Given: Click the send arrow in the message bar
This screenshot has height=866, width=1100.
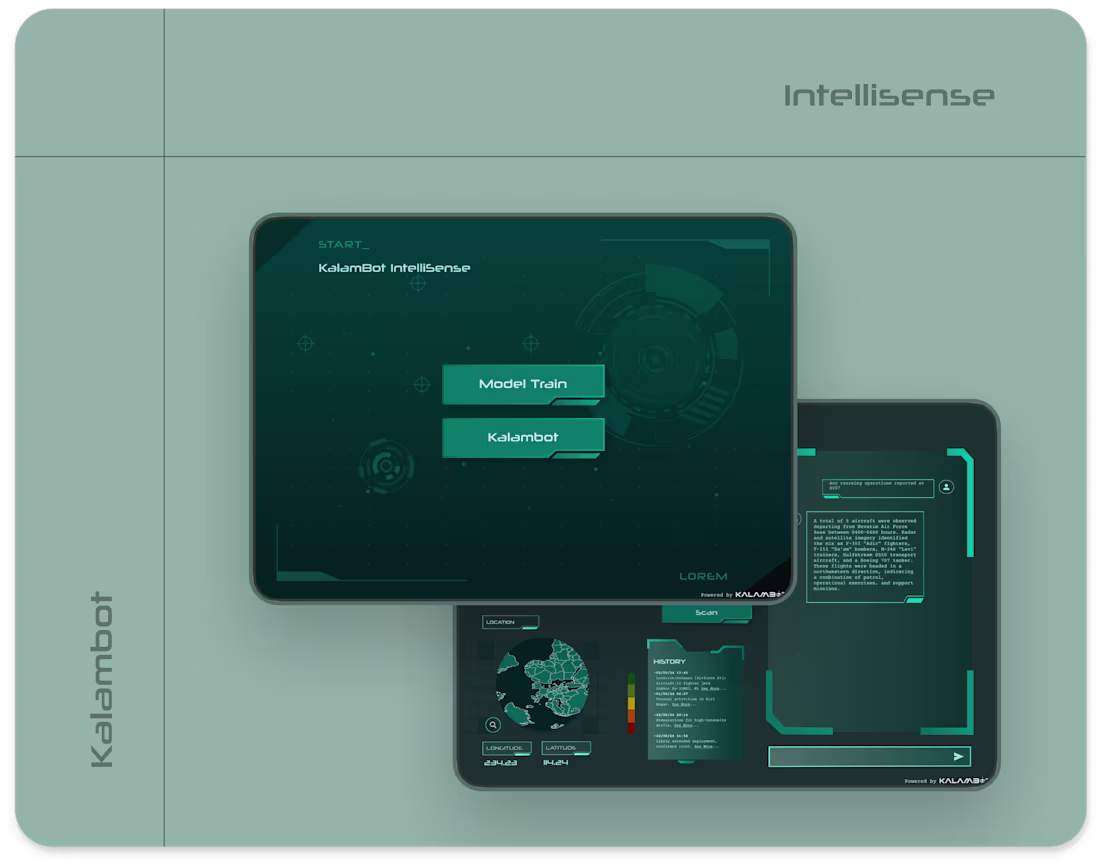Looking at the screenshot, I should click(x=959, y=756).
